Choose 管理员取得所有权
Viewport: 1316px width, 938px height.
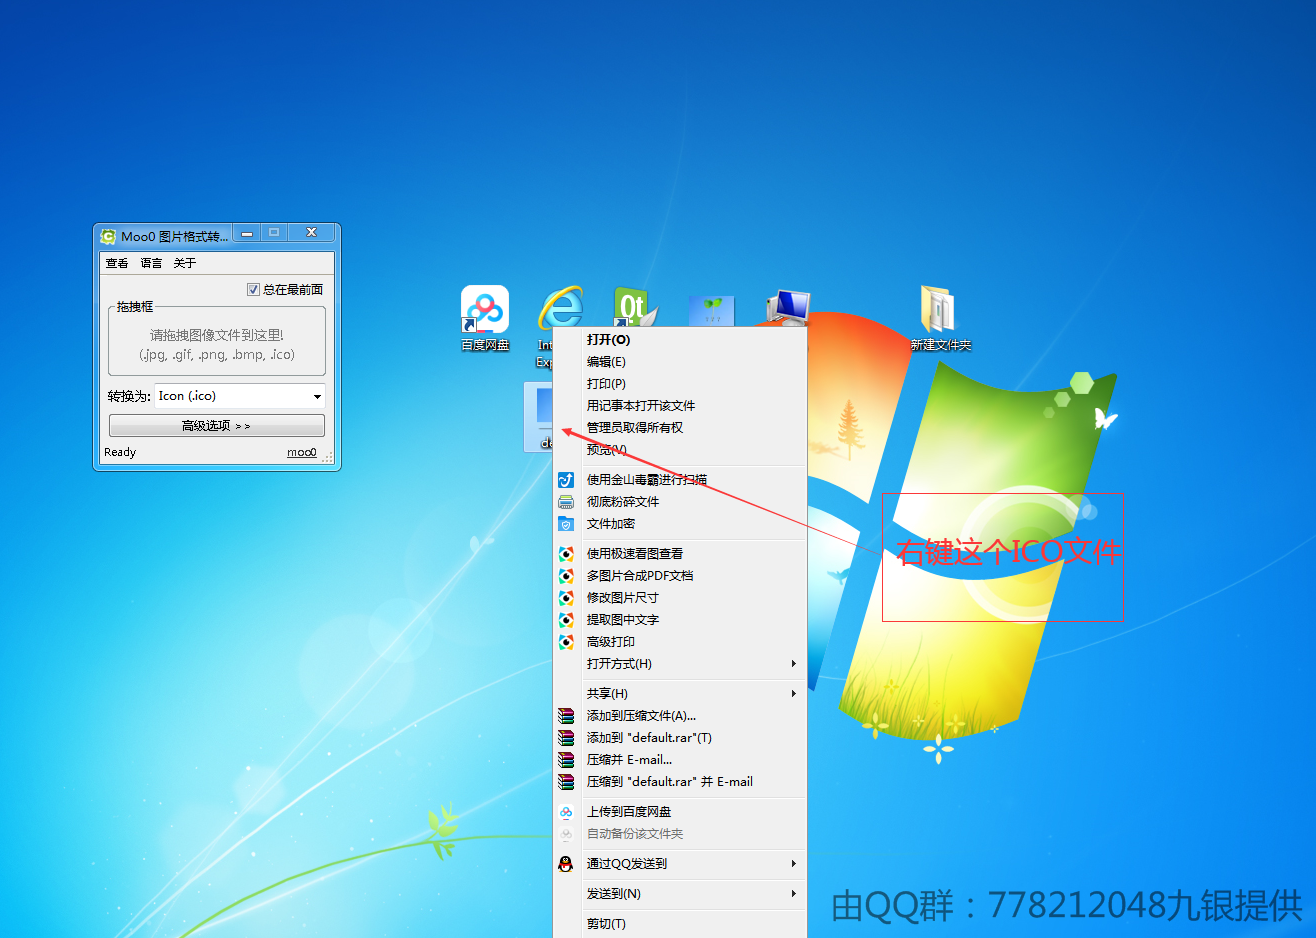680,428
